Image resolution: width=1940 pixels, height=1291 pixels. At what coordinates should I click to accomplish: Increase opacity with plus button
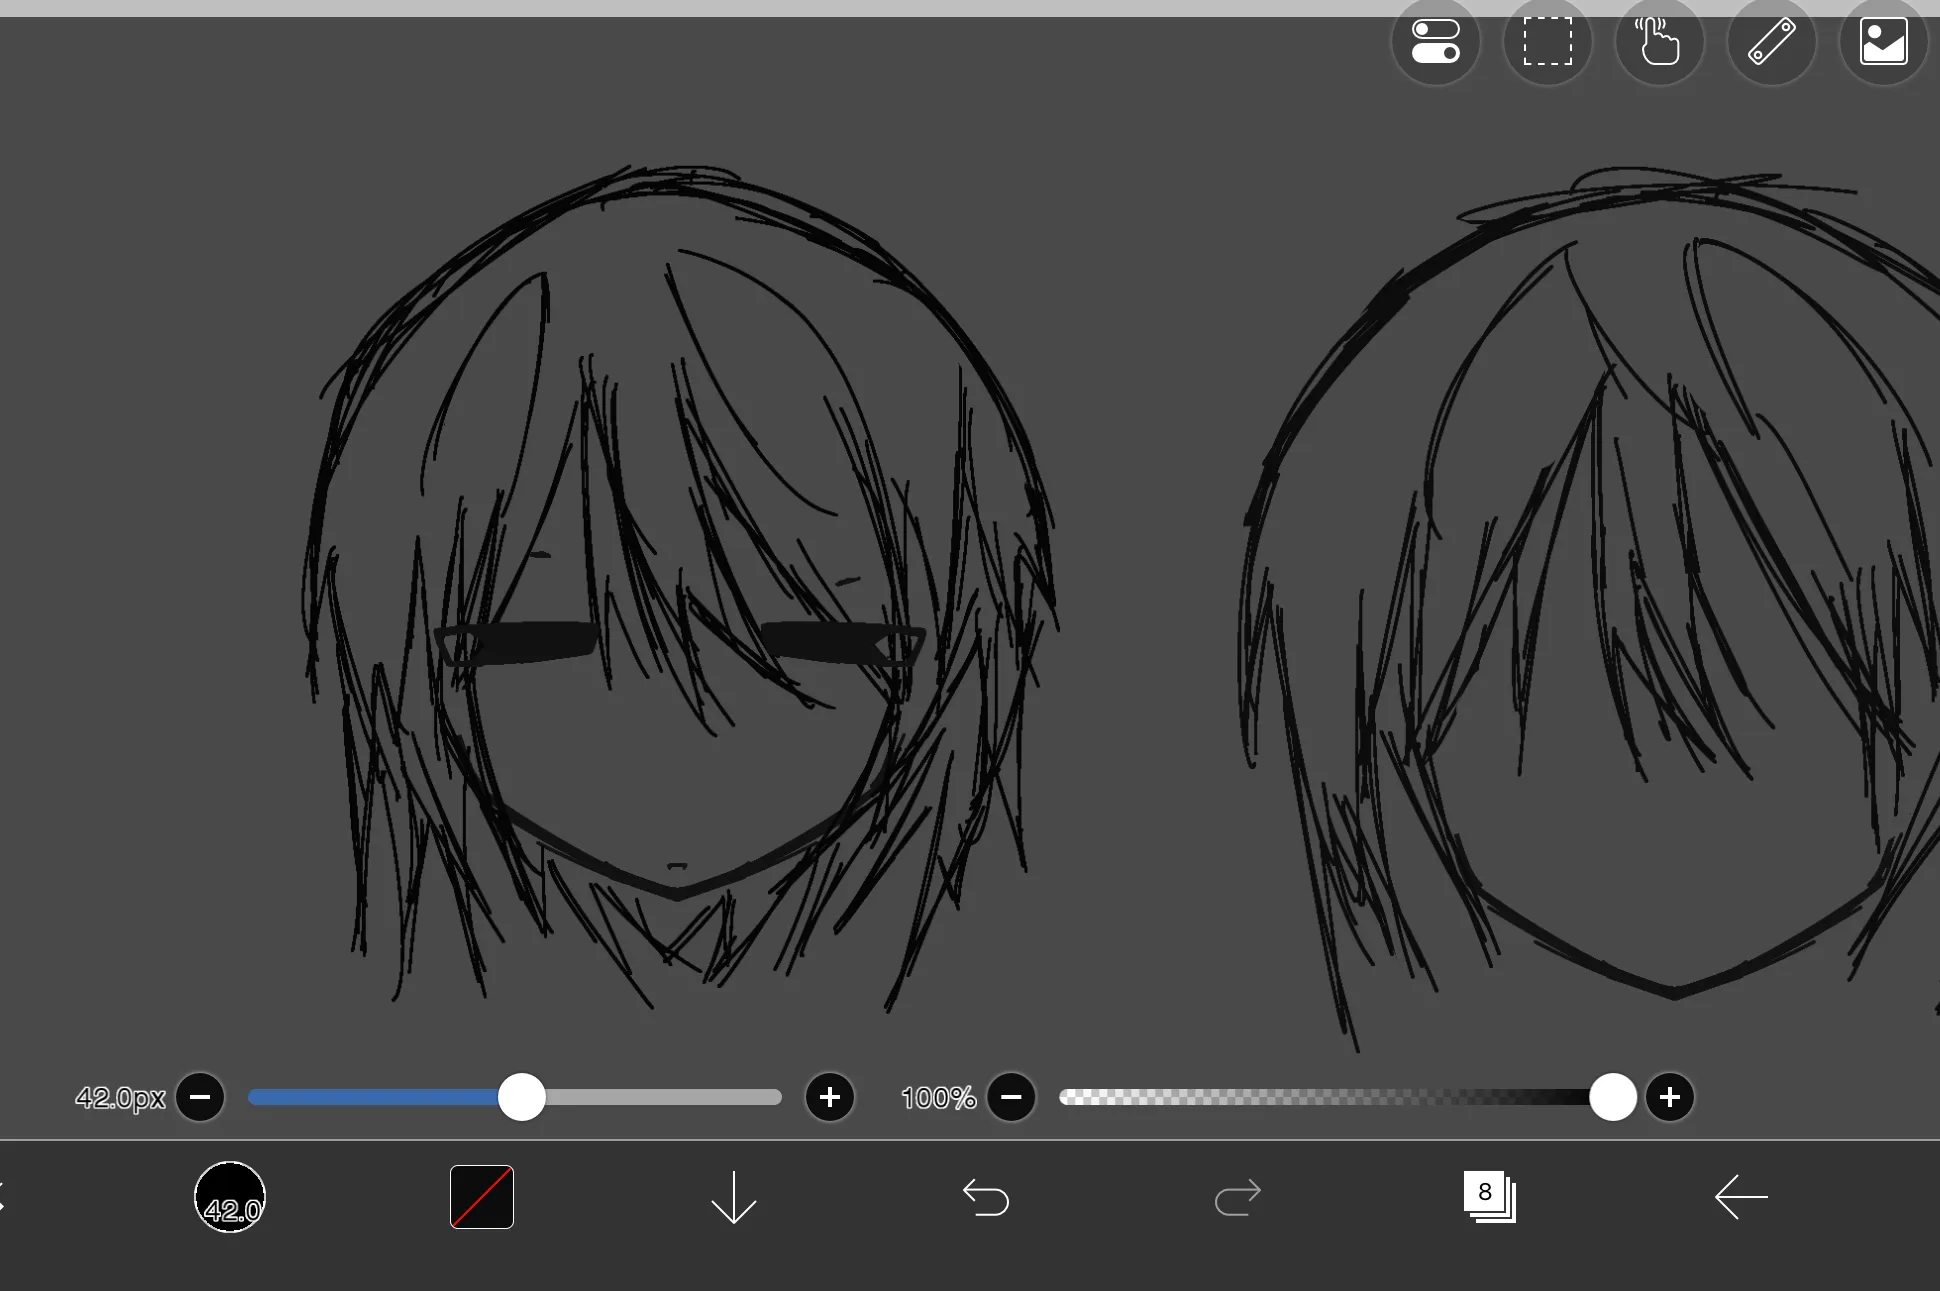pos(1670,1097)
